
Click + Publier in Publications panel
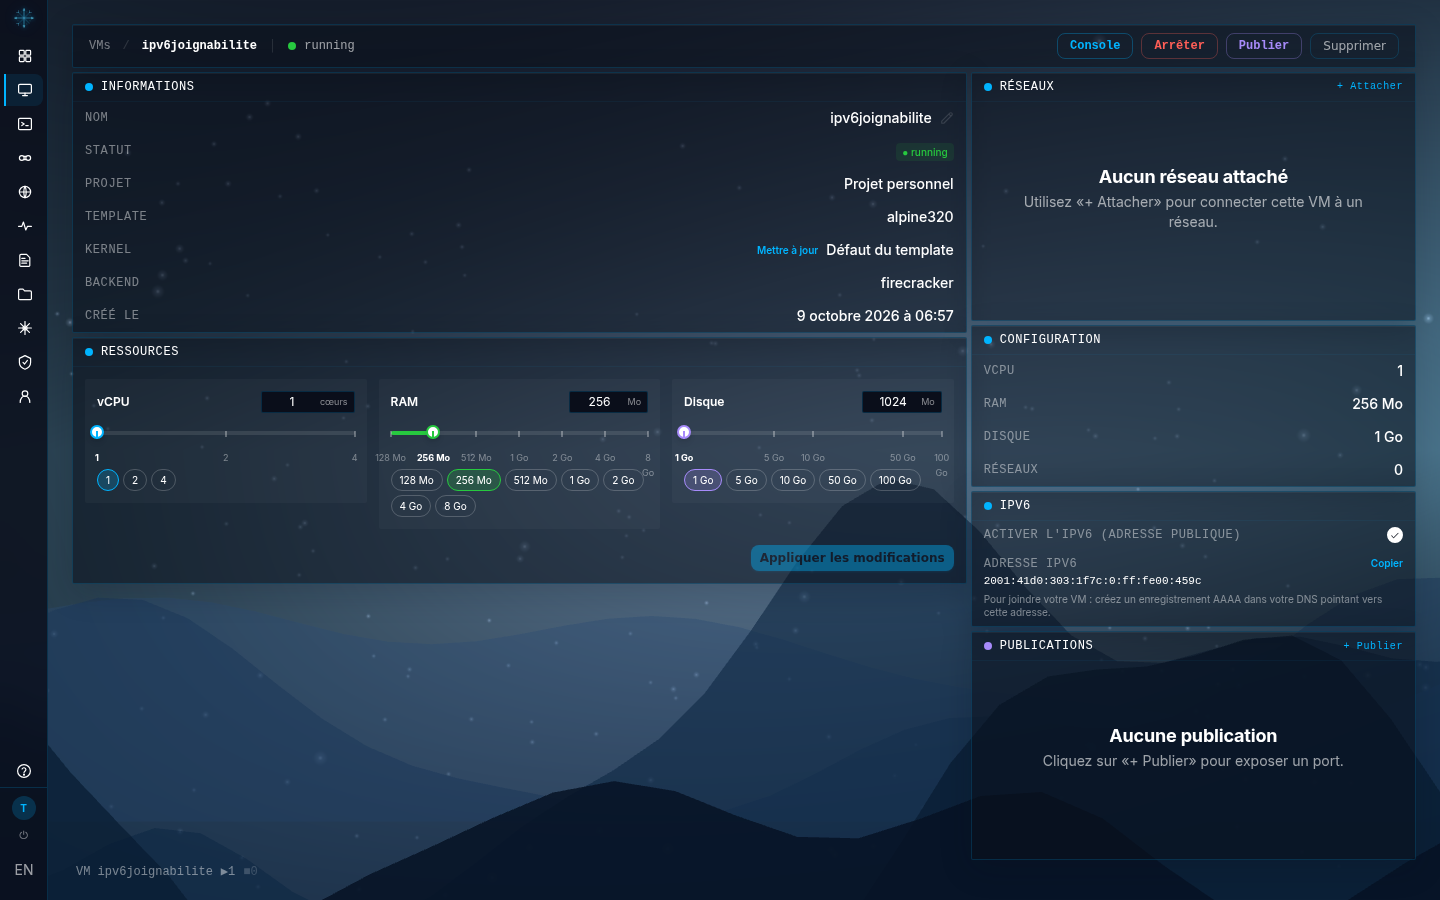(x=1372, y=646)
